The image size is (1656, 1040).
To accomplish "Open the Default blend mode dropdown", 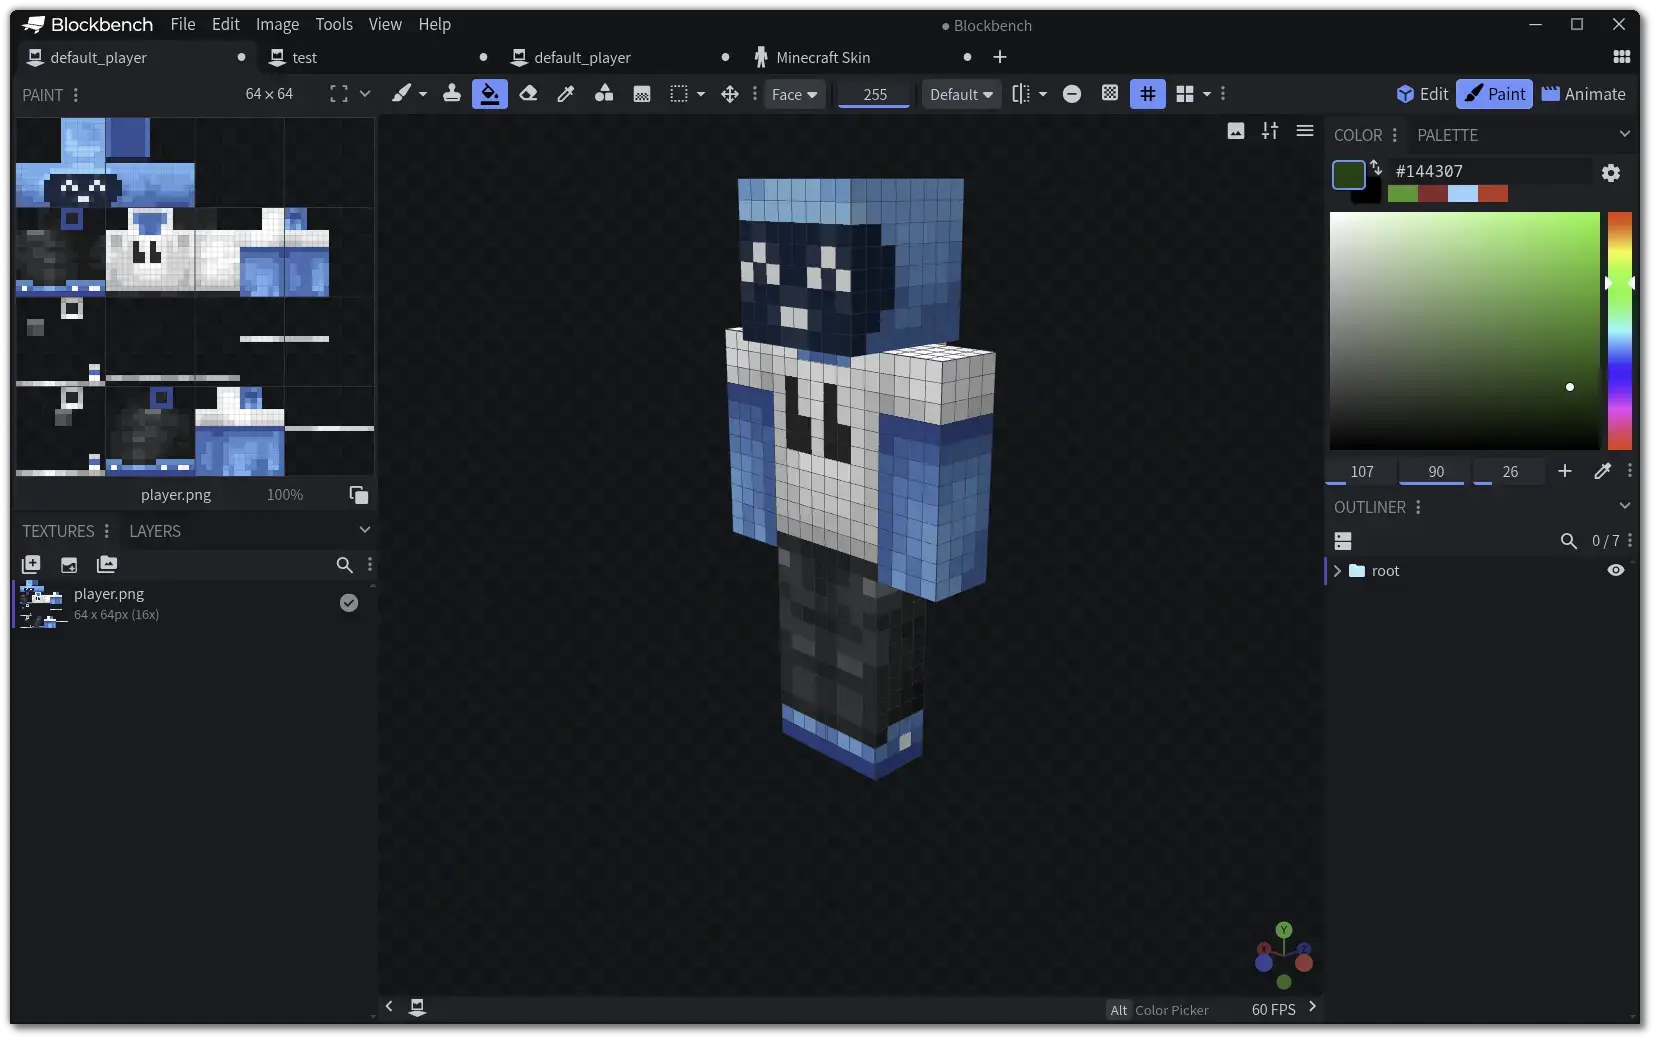I will pyautogui.click(x=960, y=94).
